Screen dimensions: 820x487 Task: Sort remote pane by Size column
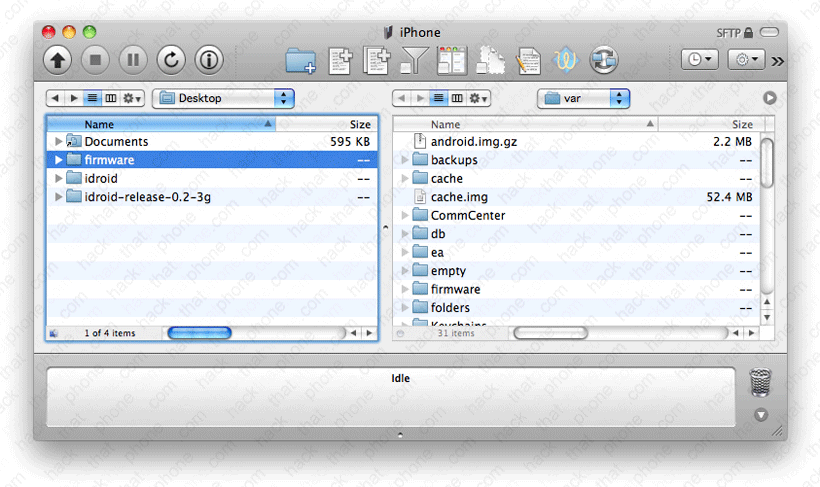click(x=742, y=124)
